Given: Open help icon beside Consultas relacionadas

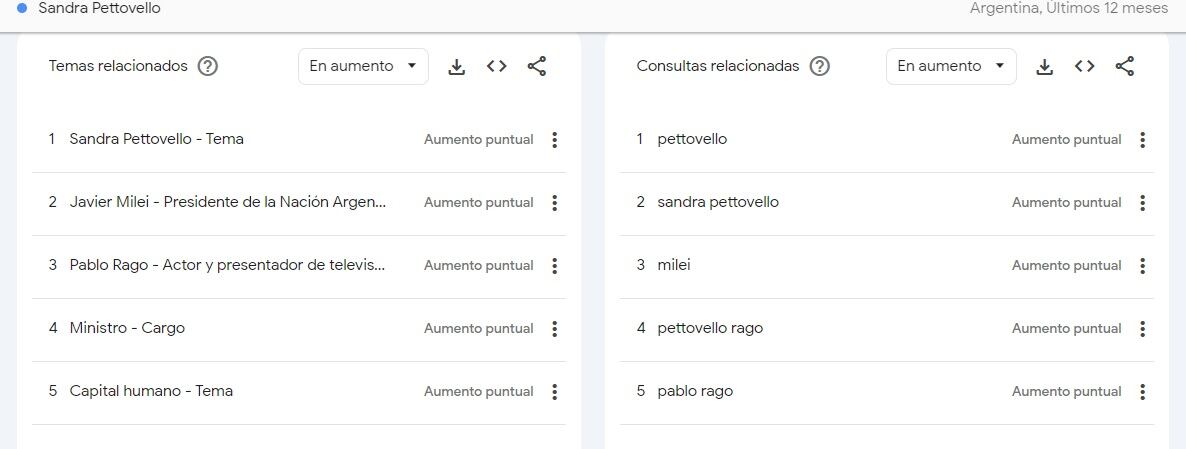Looking at the screenshot, I should tap(819, 67).
